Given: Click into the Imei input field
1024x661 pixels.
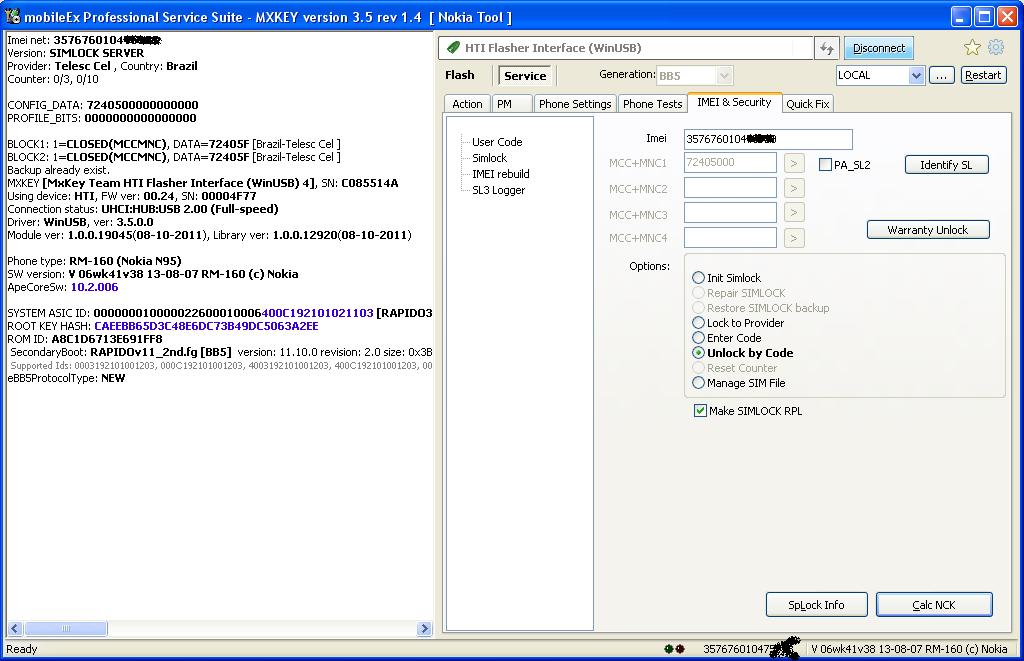Looking at the screenshot, I should pos(768,139).
